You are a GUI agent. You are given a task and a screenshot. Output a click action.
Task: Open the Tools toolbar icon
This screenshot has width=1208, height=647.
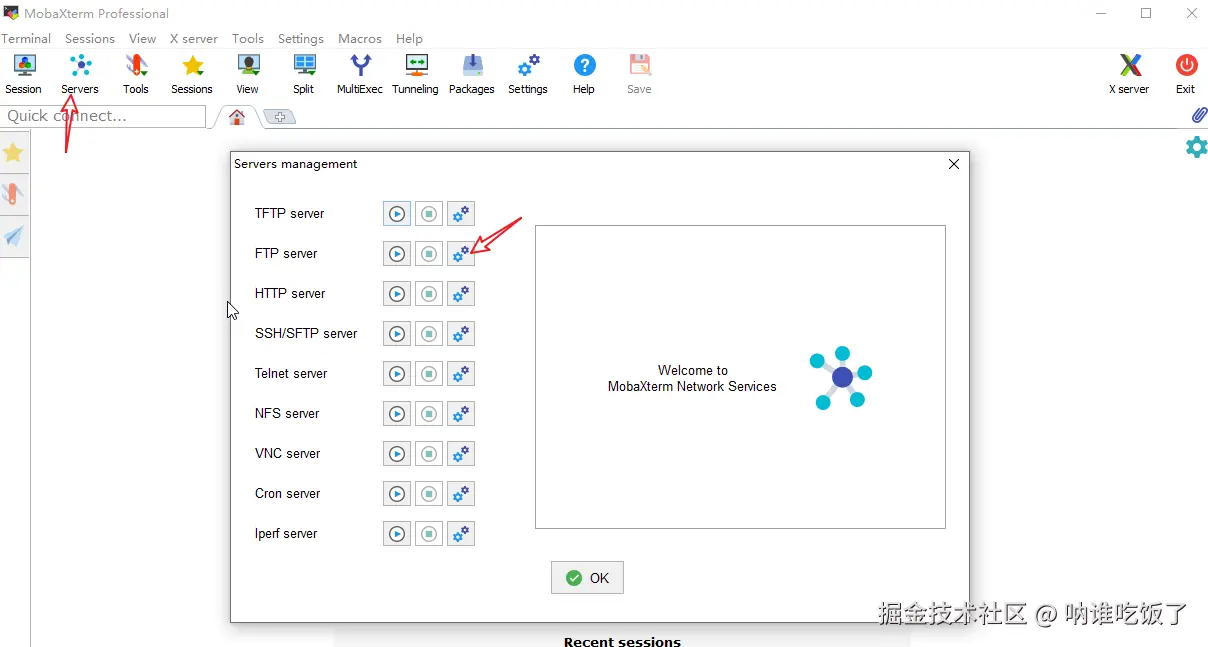(x=136, y=75)
